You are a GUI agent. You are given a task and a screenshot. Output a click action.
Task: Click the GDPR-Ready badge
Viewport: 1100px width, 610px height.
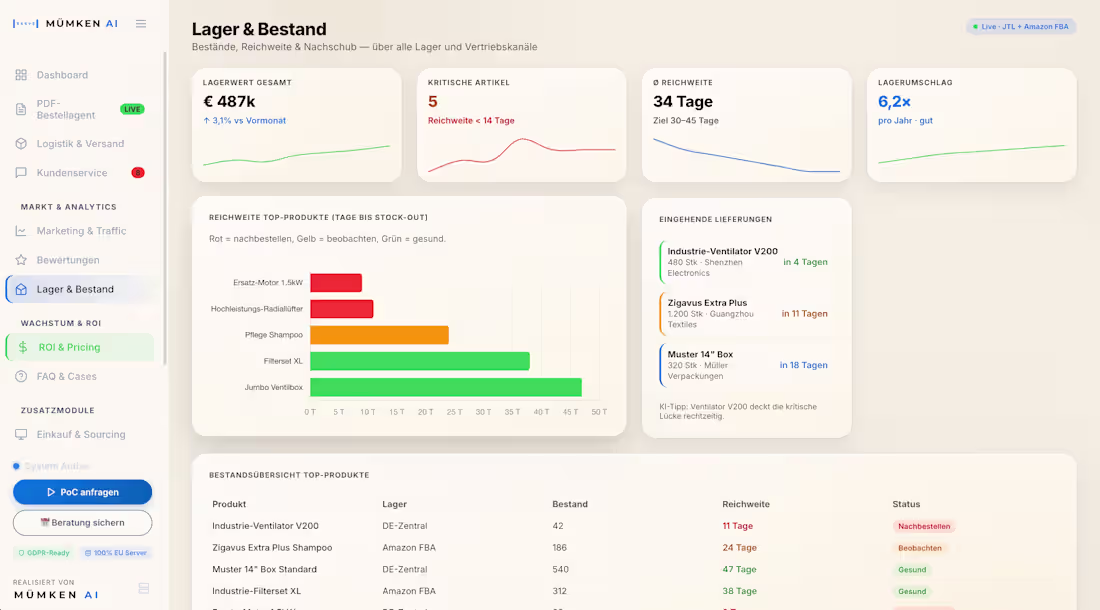point(44,553)
